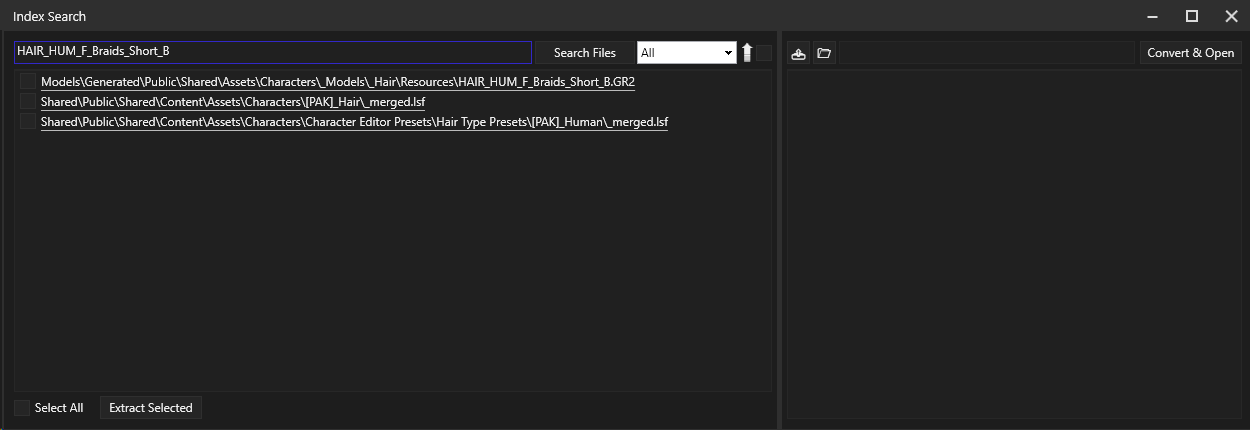This screenshot has height=430, width=1250.
Task: Click the open folder icon in preview panel
Action: click(824, 53)
